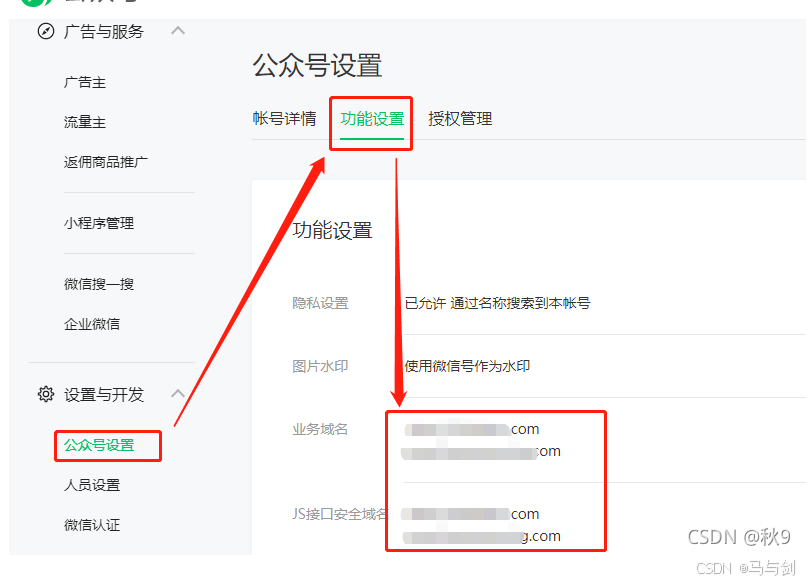Click the second domain under 业务域名
Screen dimensions: 808x584
tap(481, 452)
